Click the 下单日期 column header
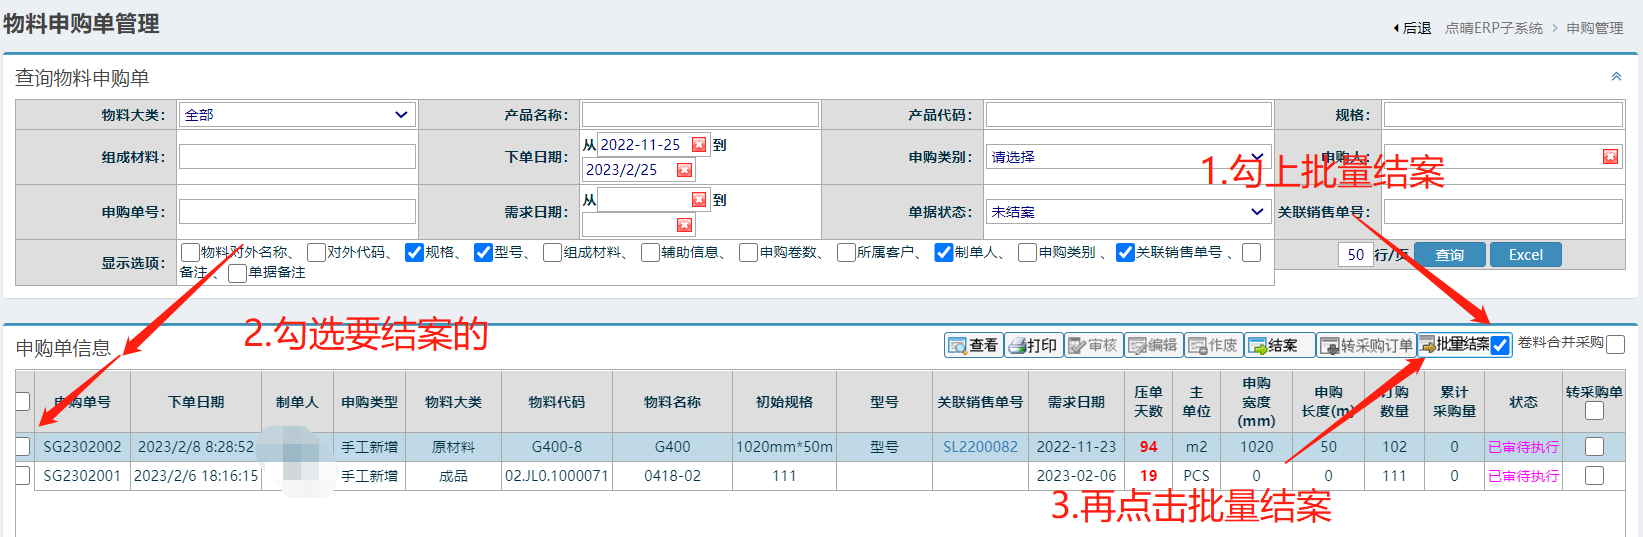 click(196, 401)
